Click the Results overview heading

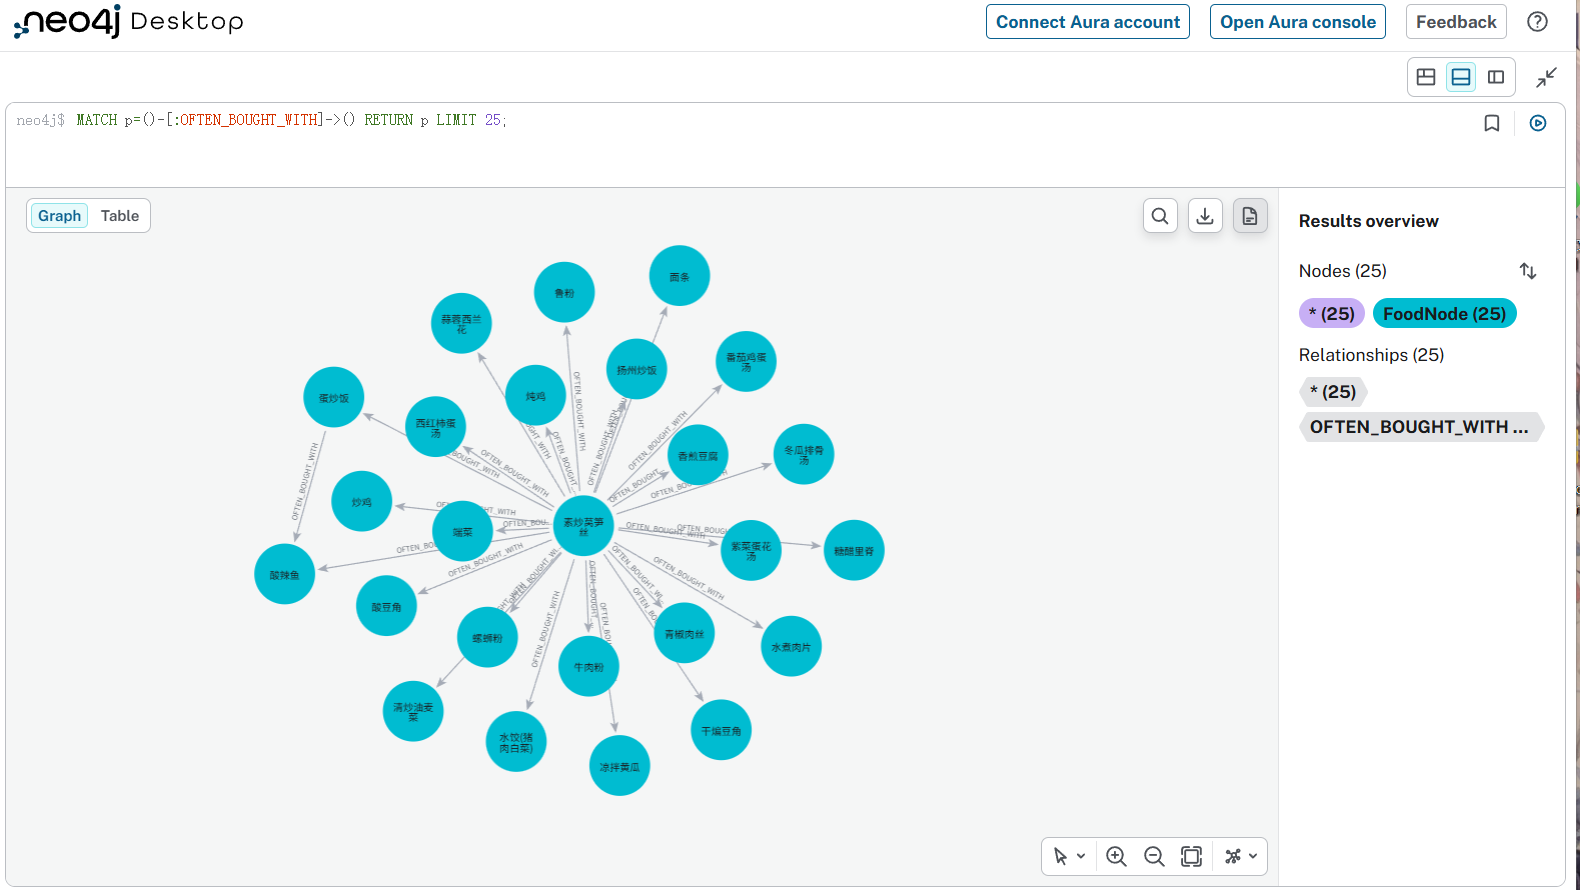1369,221
